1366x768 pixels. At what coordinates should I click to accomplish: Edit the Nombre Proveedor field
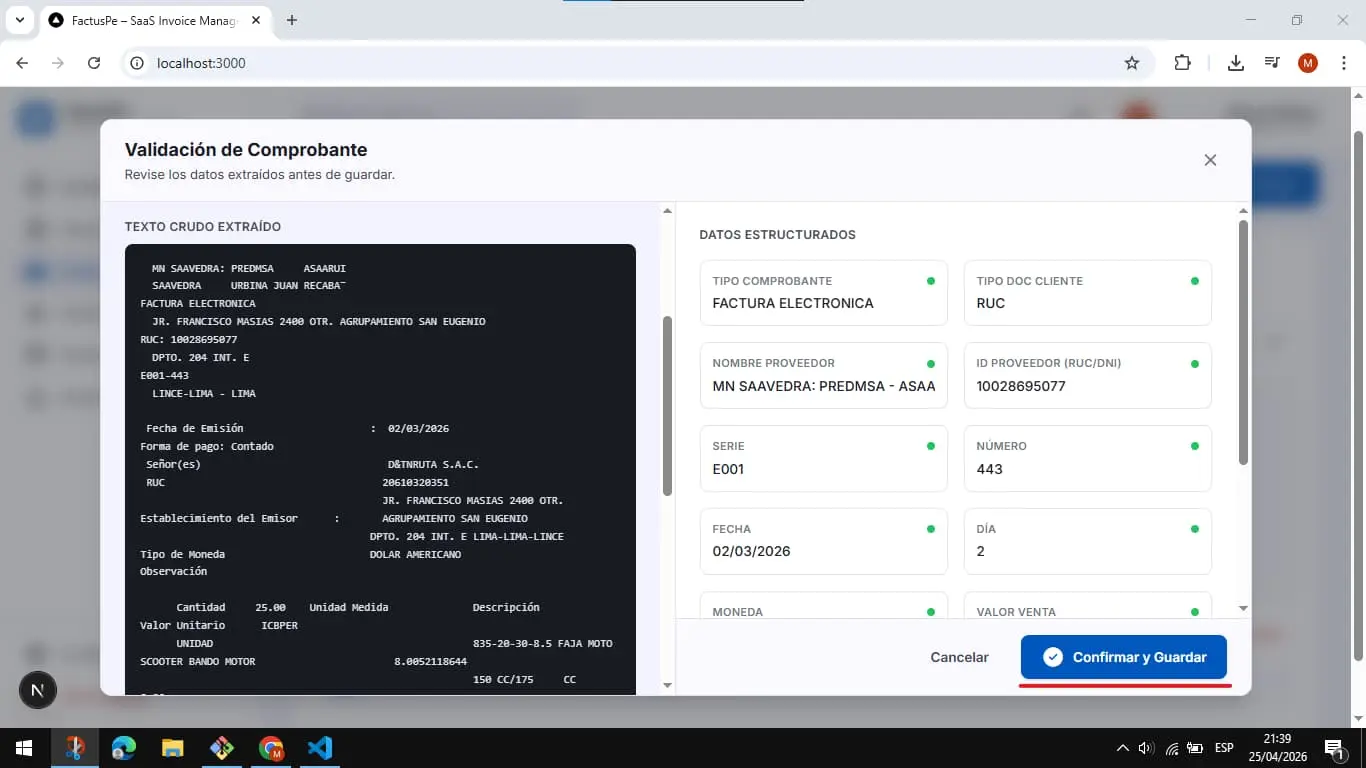coord(823,375)
